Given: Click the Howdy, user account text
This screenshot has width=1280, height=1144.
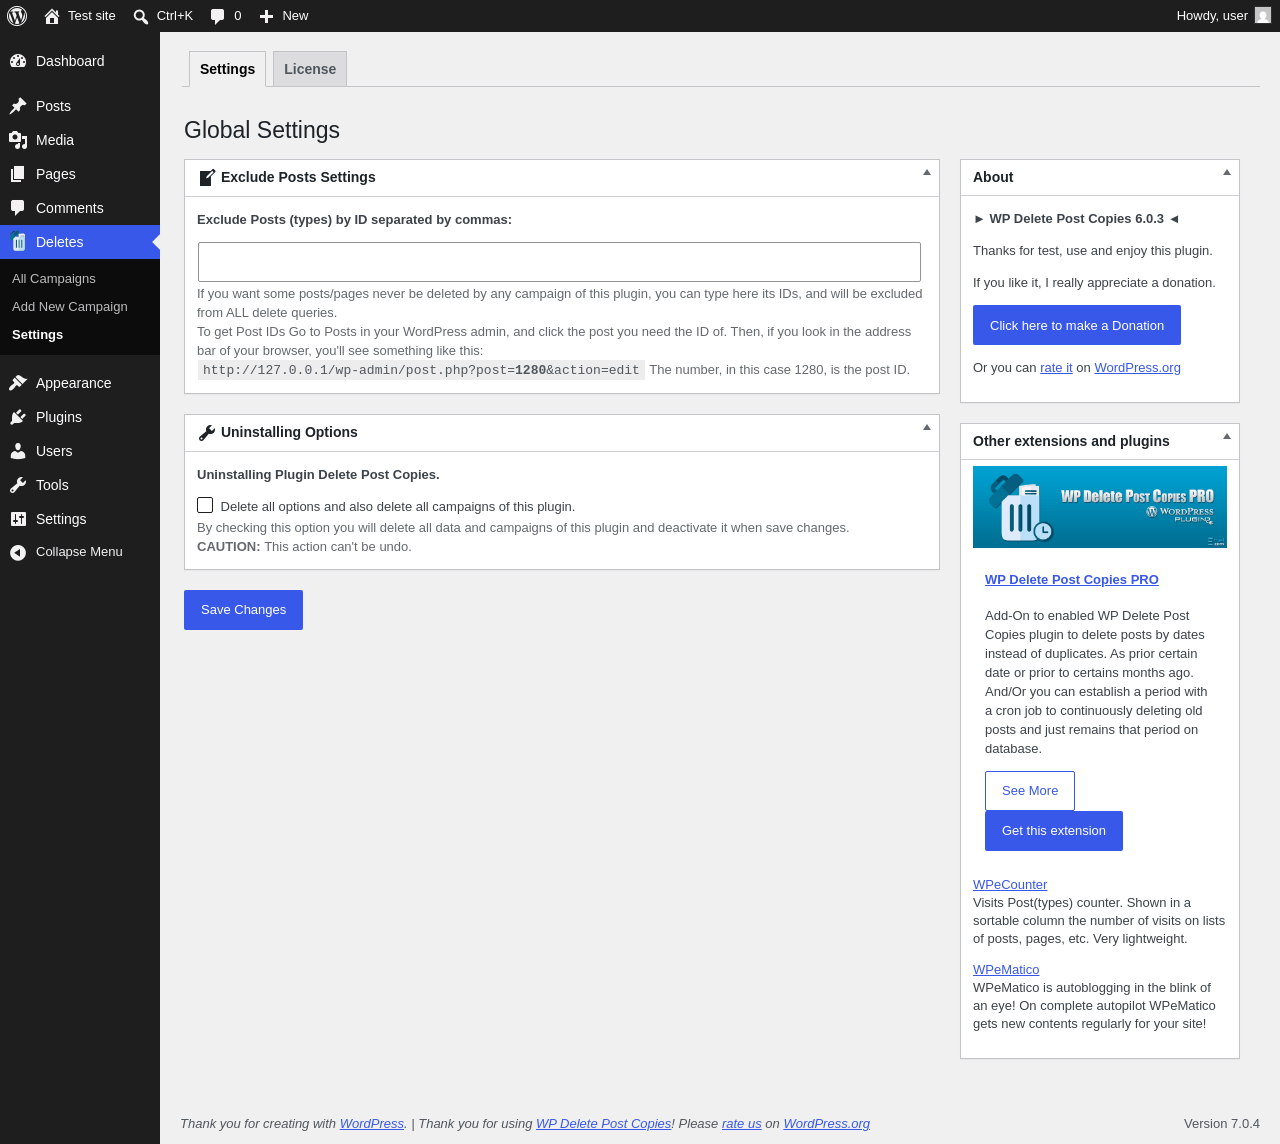Looking at the screenshot, I should [x=1212, y=16].
